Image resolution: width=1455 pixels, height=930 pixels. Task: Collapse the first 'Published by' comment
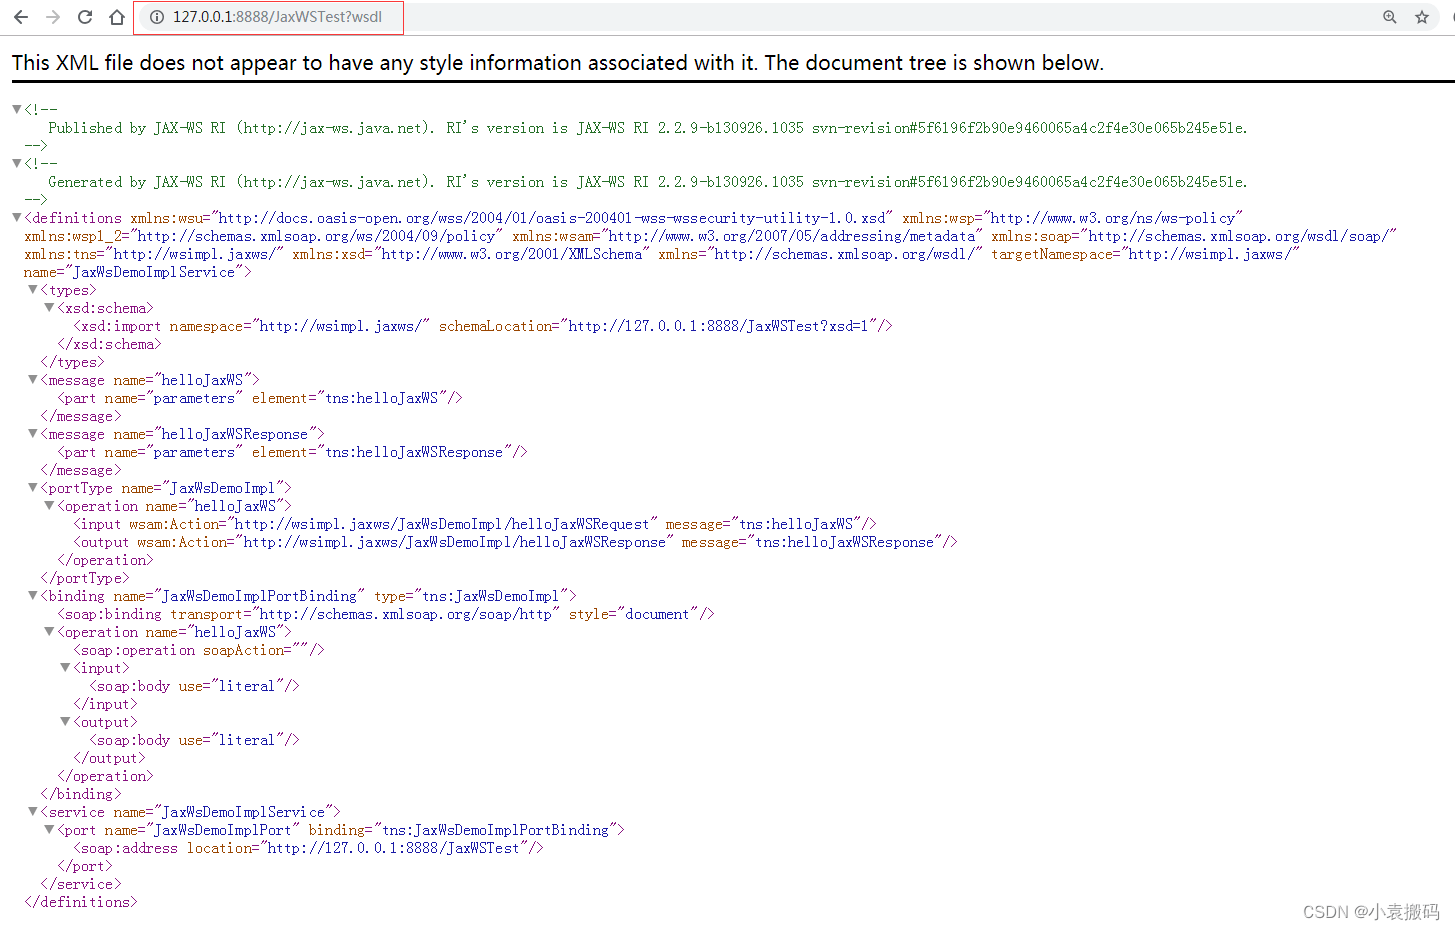(17, 109)
